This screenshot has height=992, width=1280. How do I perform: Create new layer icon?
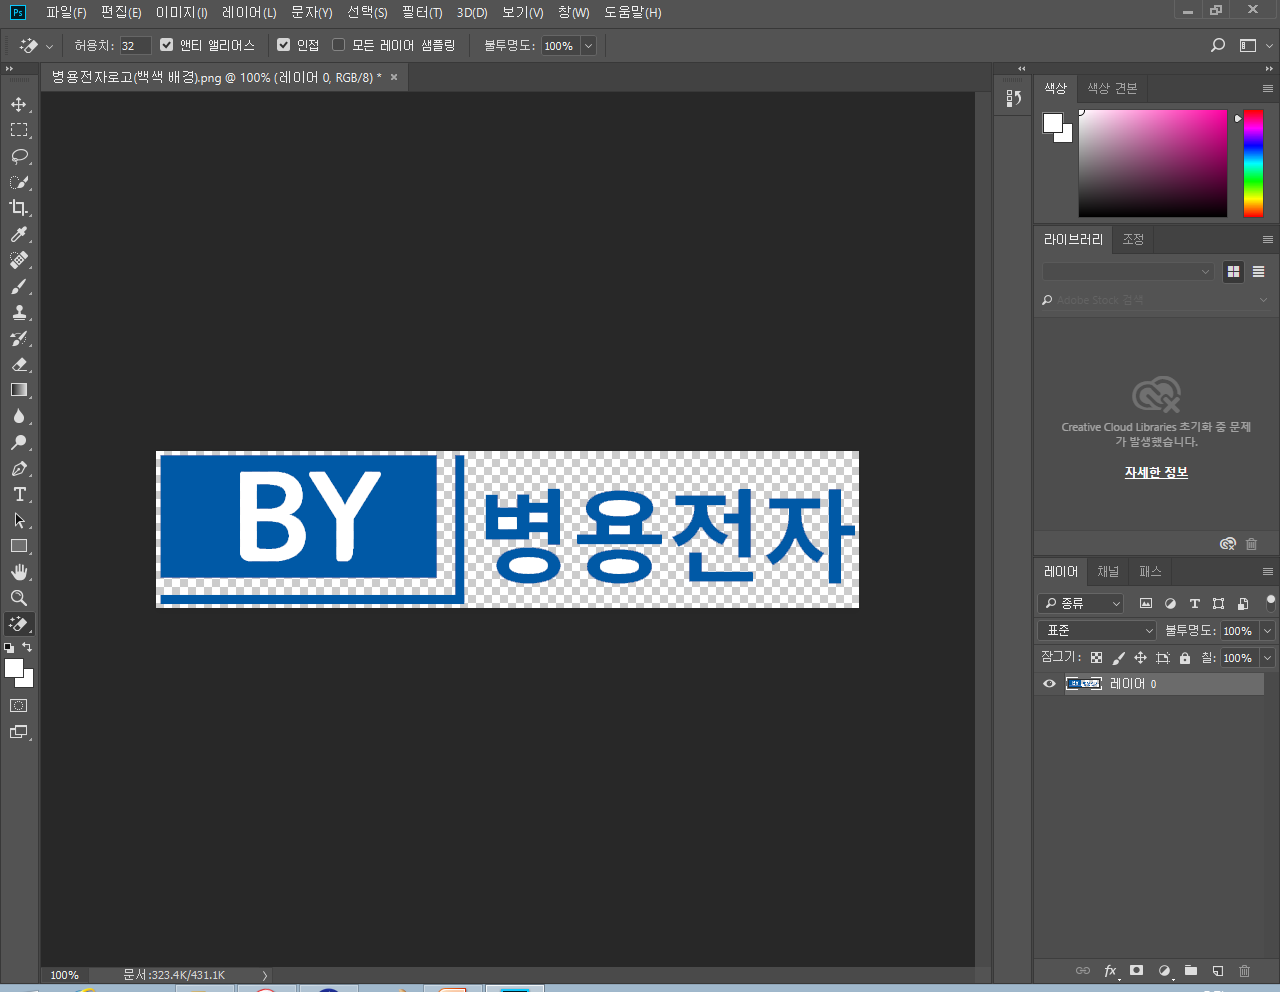pyautogui.click(x=1218, y=970)
